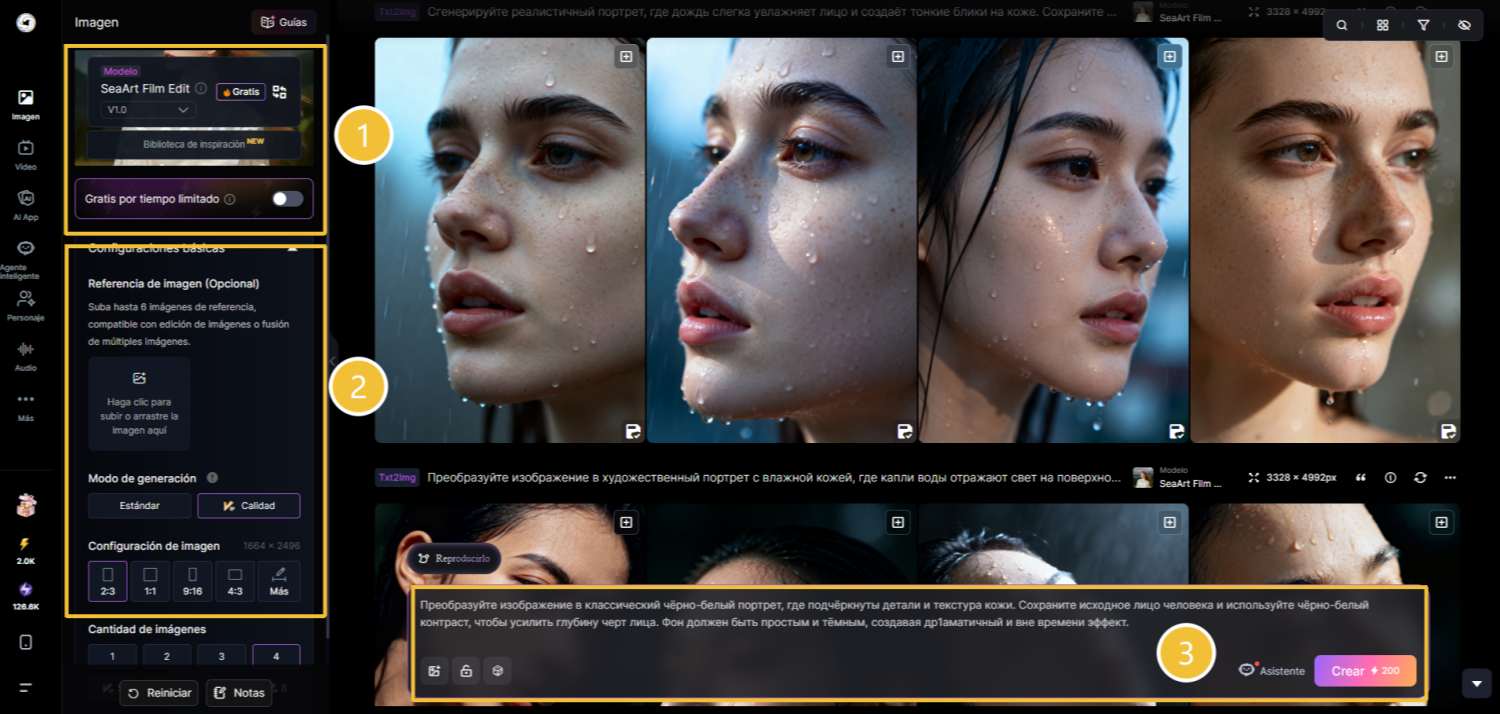Click the Personaje sidebar icon
Screen dimensions: 1500x714
pyautogui.click(x=26, y=304)
